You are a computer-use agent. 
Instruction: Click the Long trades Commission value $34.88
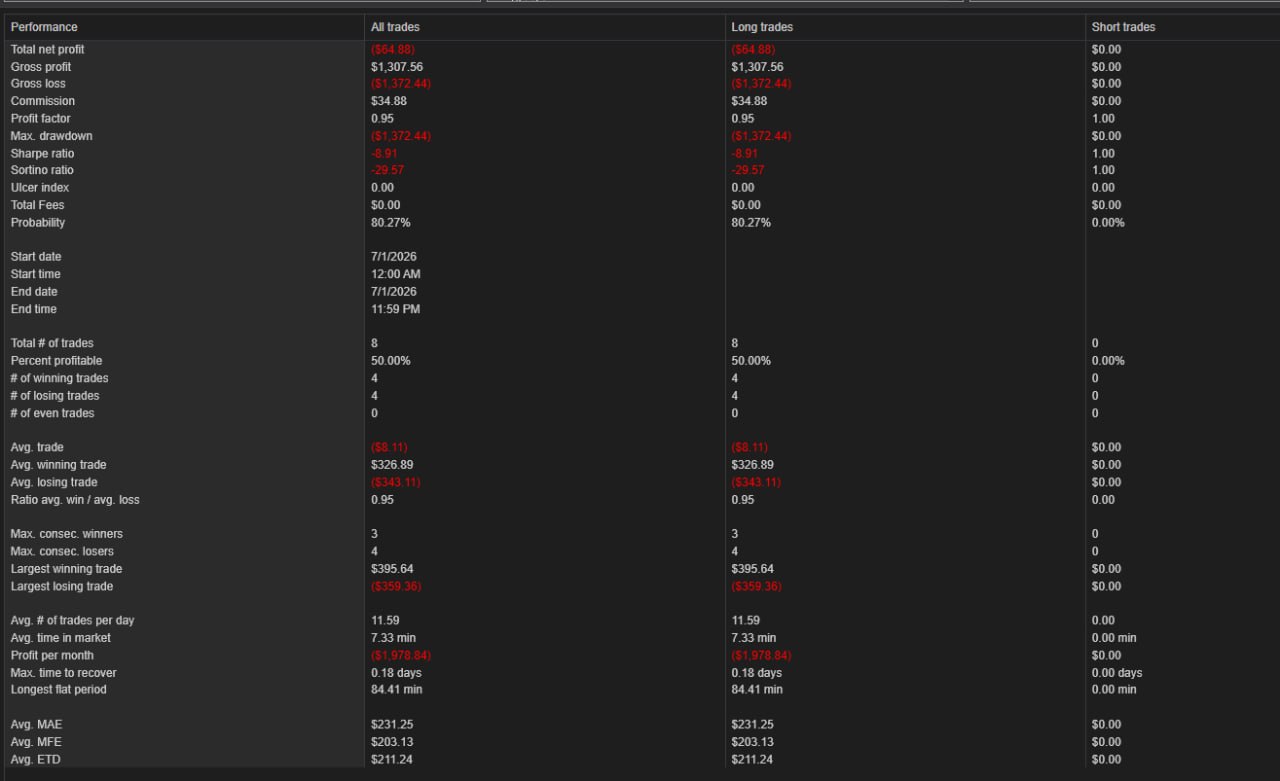[750, 101]
